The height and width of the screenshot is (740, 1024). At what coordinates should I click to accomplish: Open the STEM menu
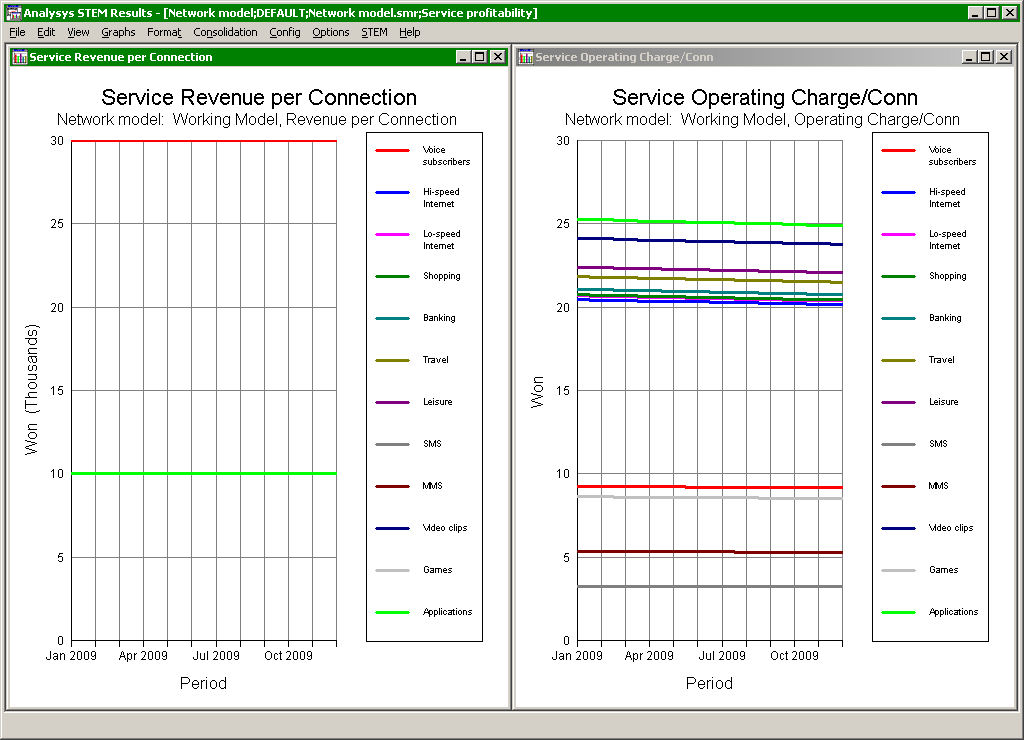point(374,32)
